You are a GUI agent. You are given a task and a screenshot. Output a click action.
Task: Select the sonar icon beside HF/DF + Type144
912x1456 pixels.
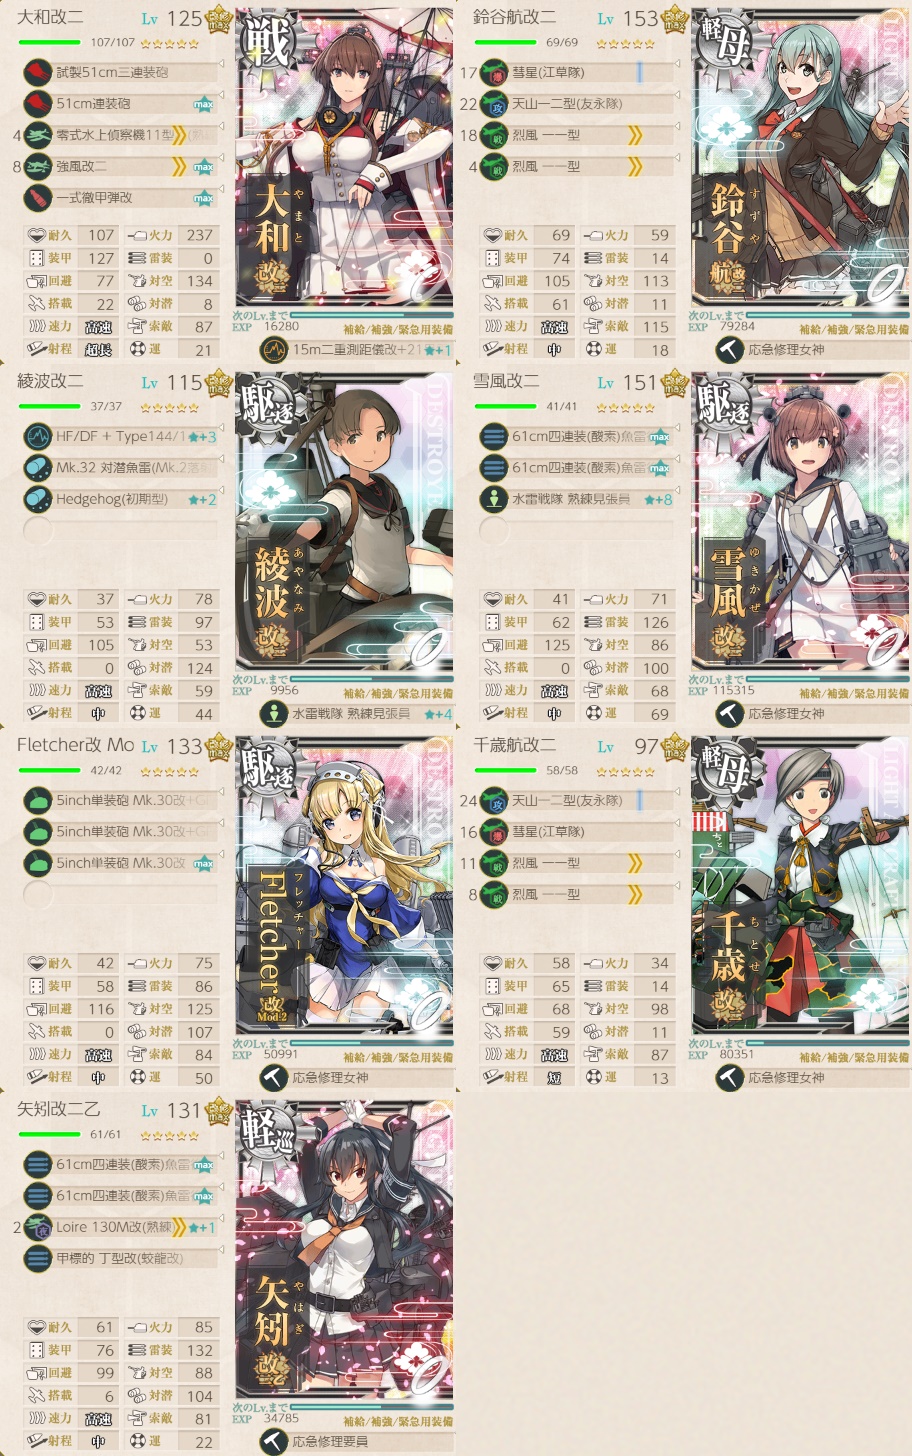(x=38, y=436)
